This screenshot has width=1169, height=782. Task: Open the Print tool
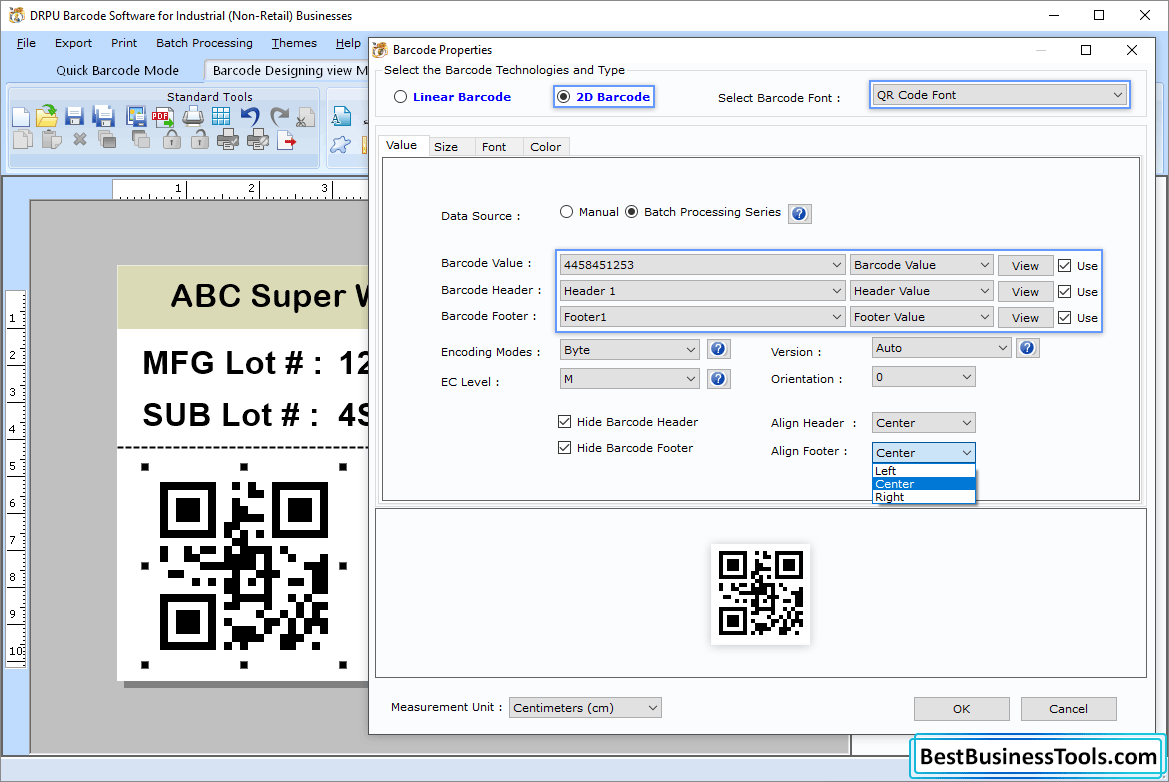tap(190, 115)
